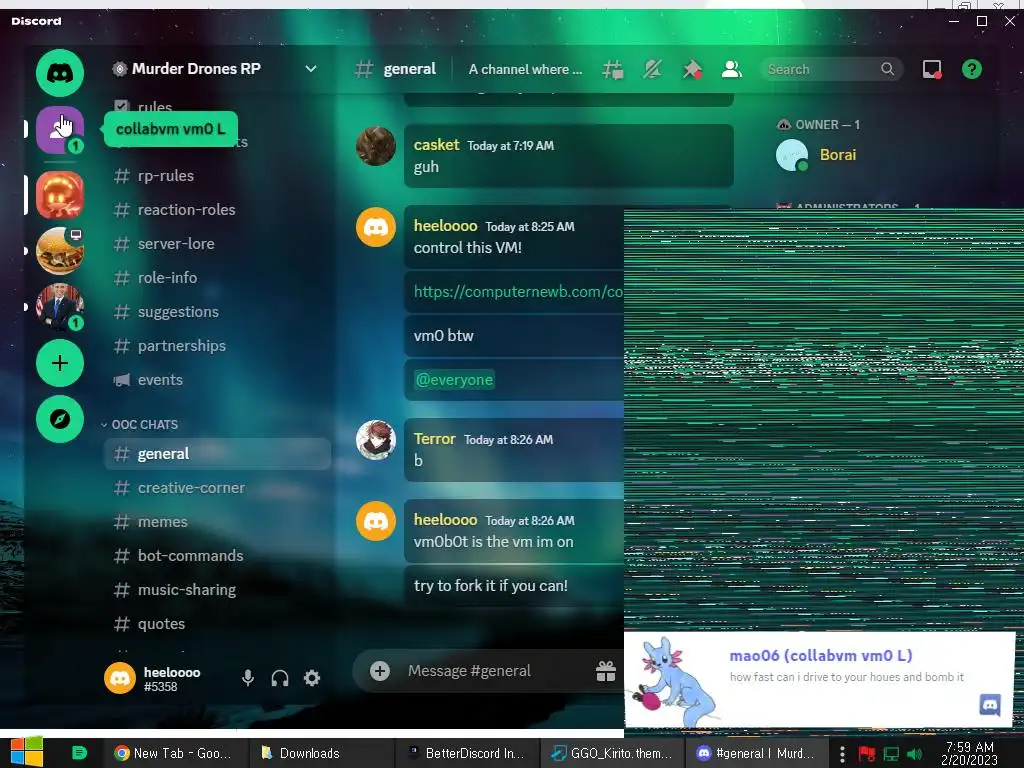Click heeloooo user panel avatar
Screen dimensions: 1024x768
(x=120, y=678)
